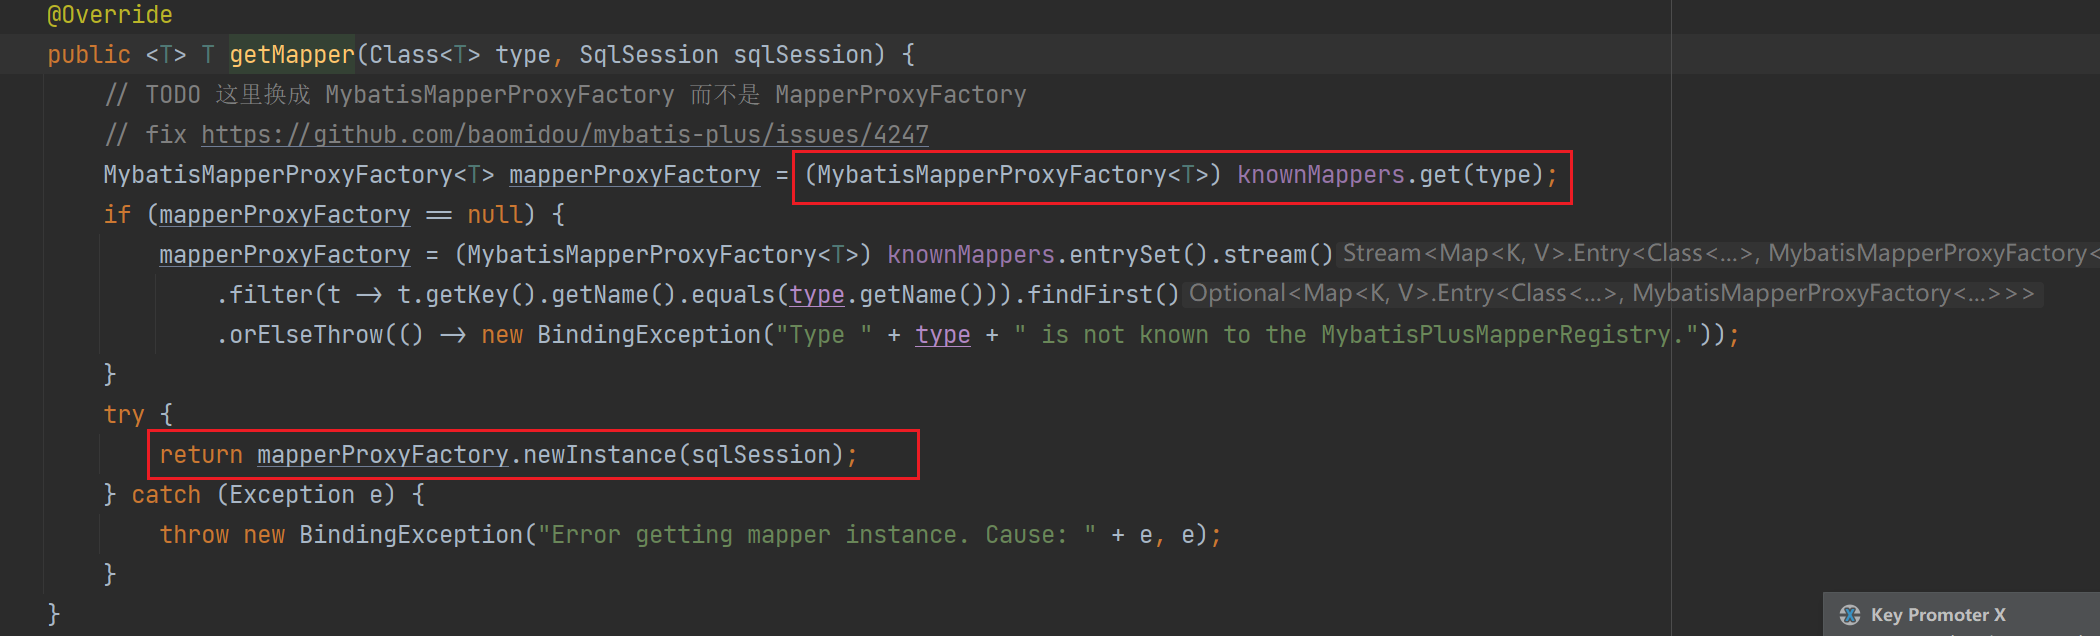Image resolution: width=2100 pixels, height=636 pixels.
Task: Click BindingException on the orElseThrow line
Action: [649, 335]
